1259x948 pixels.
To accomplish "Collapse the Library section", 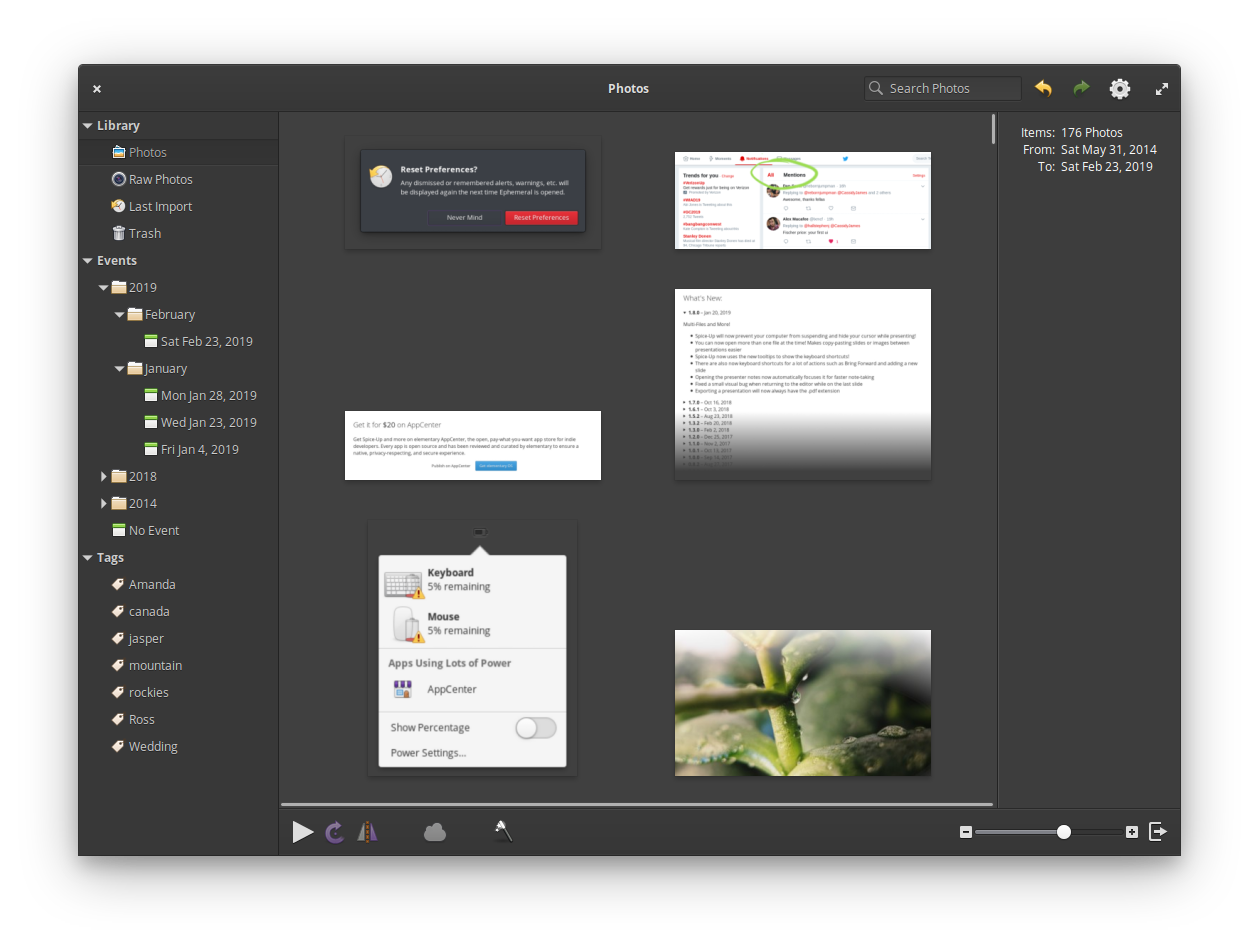I will pyautogui.click(x=87, y=125).
